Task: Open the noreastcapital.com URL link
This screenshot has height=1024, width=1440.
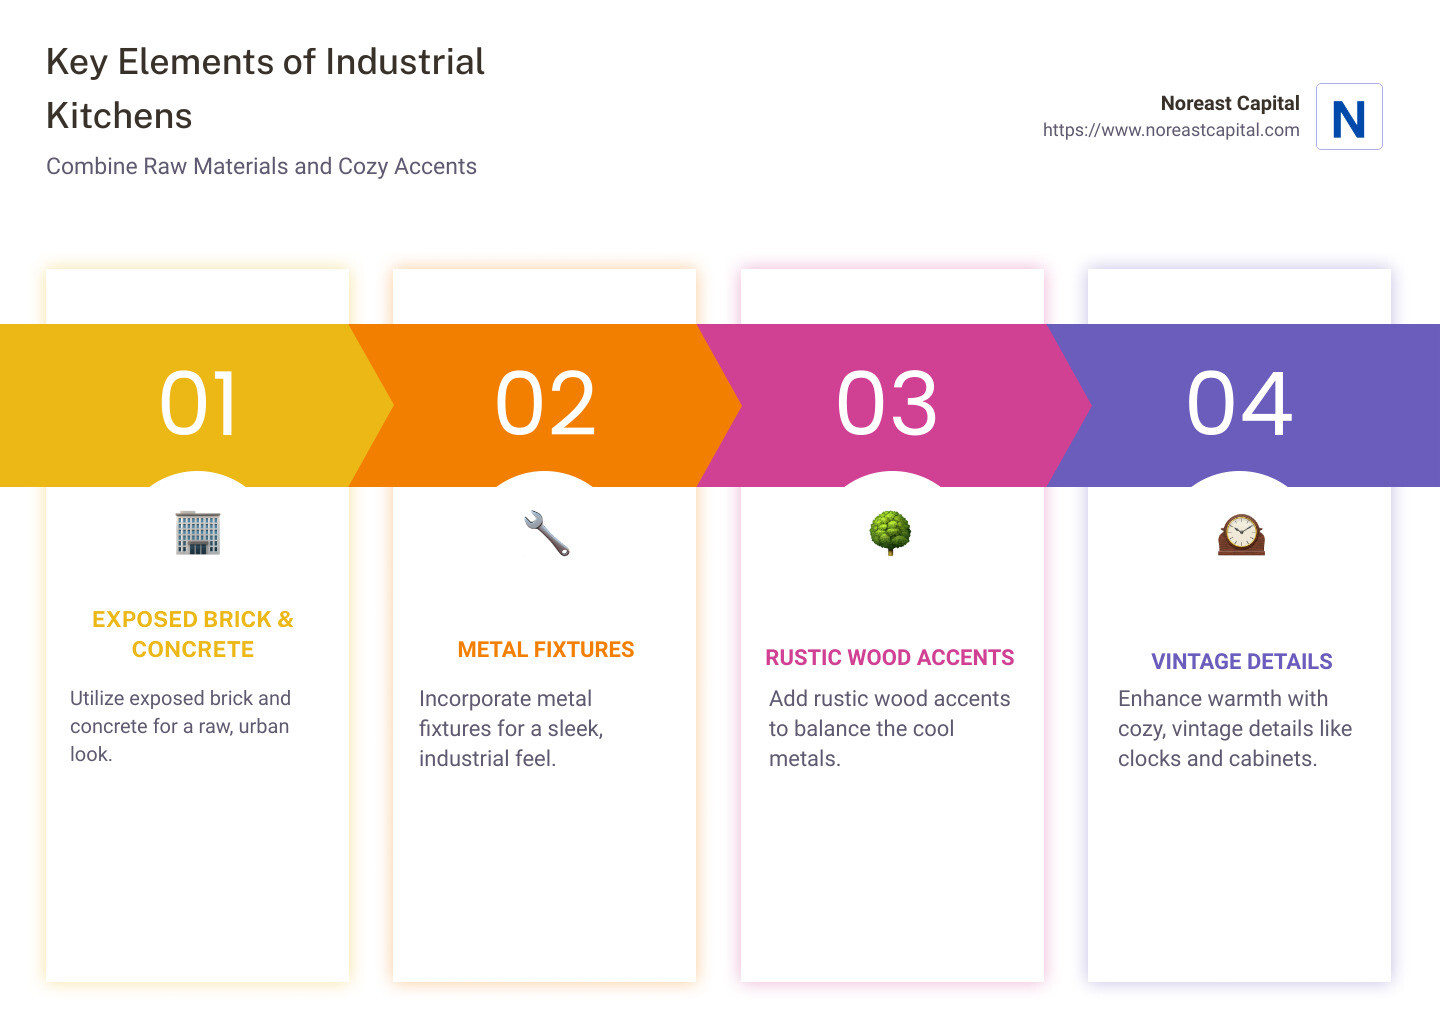Action: click(x=1171, y=130)
